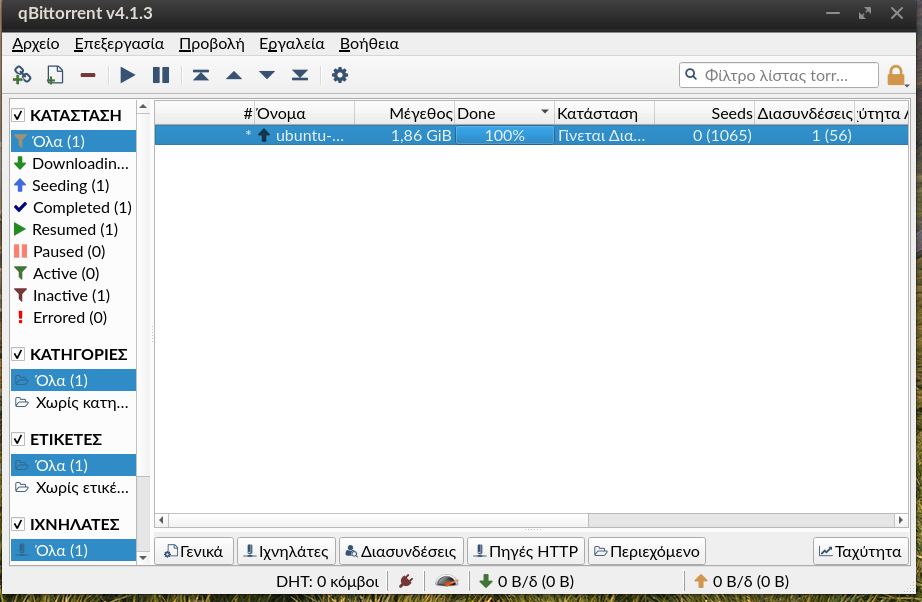Sort by the Κατάσταση column header
The image size is (922, 602).
click(604, 113)
